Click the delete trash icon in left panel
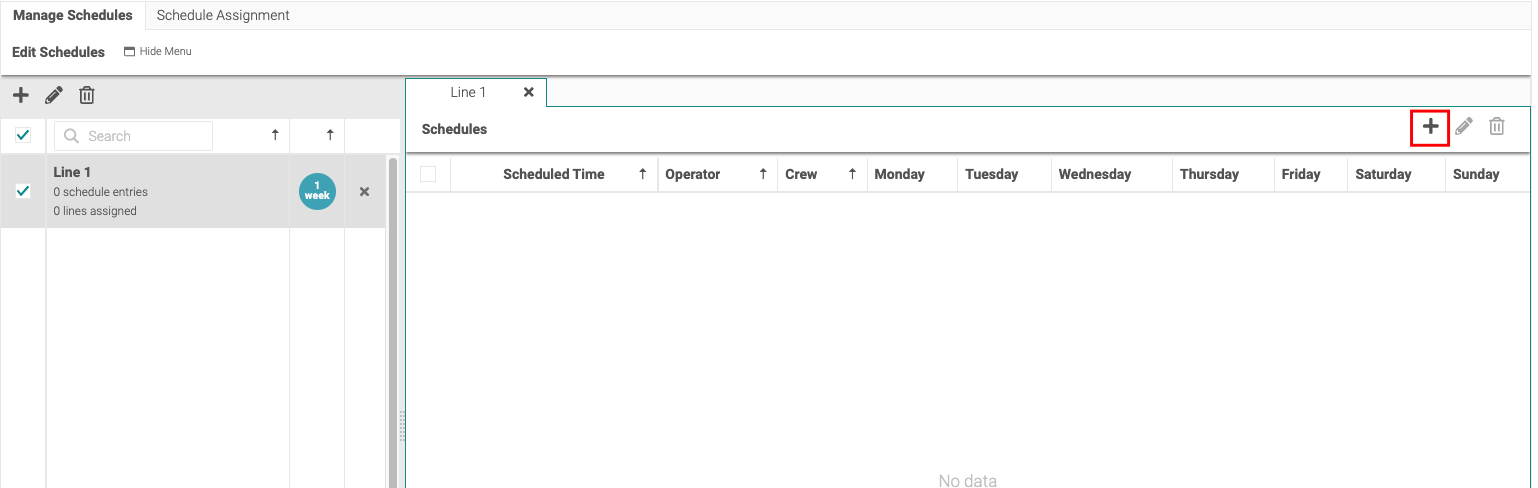Screen dimensions: 1538x488 (x=87, y=96)
